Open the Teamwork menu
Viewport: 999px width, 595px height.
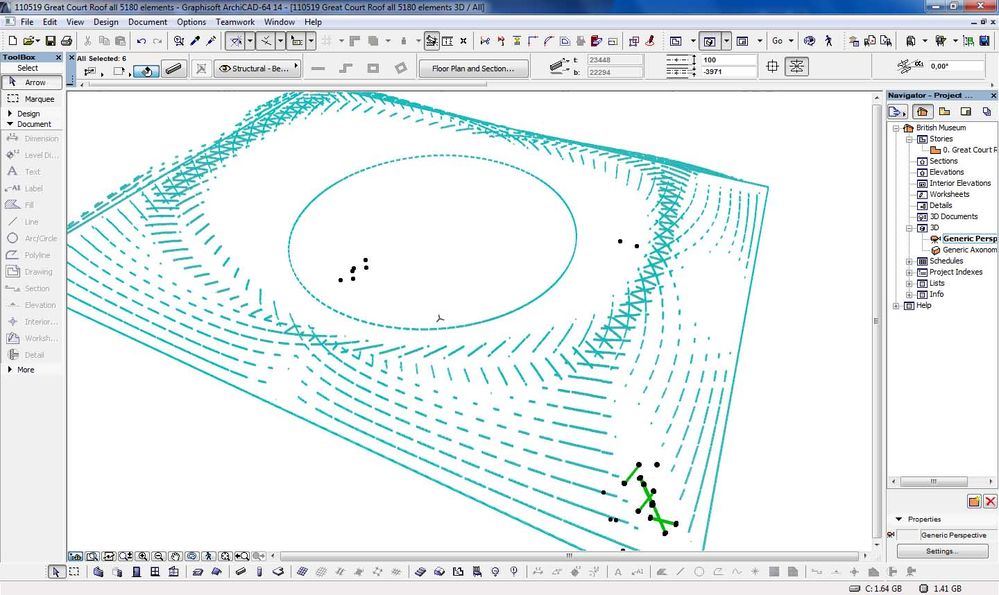tap(235, 22)
